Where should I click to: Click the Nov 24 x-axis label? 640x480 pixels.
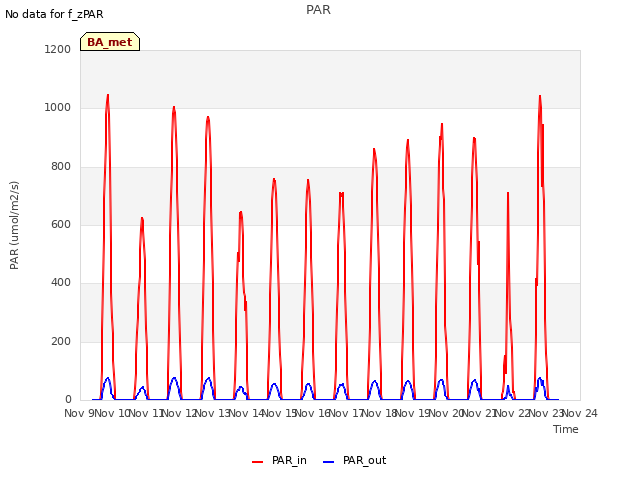pyautogui.click(x=580, y=413)
